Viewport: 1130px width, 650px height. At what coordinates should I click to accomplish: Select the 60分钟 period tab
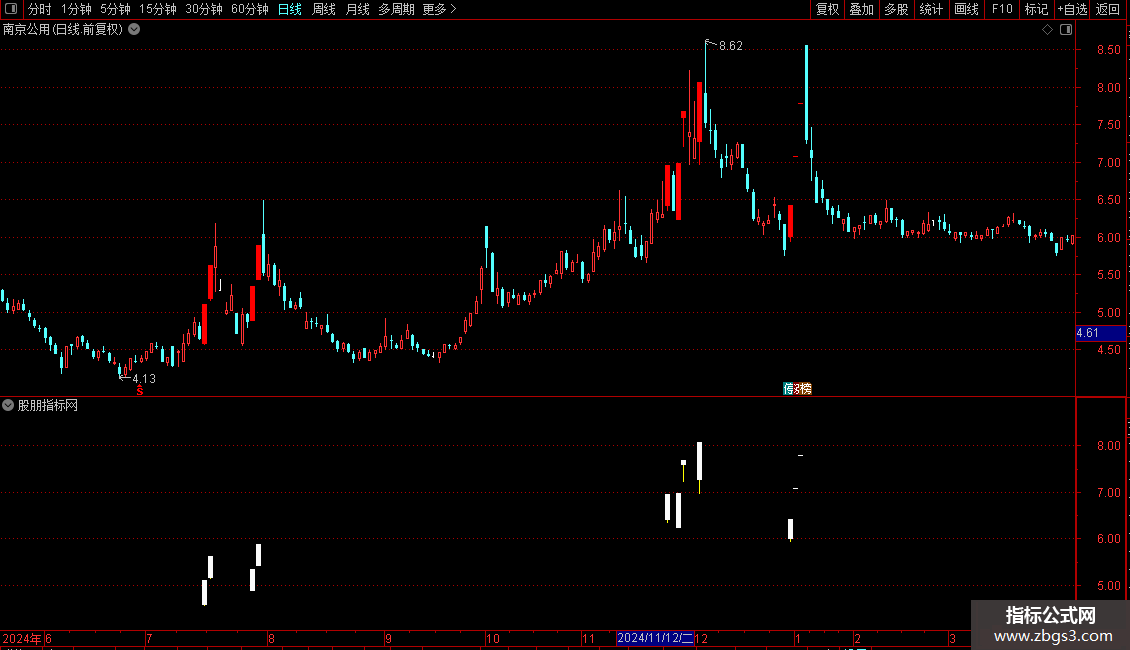(249, 9)
